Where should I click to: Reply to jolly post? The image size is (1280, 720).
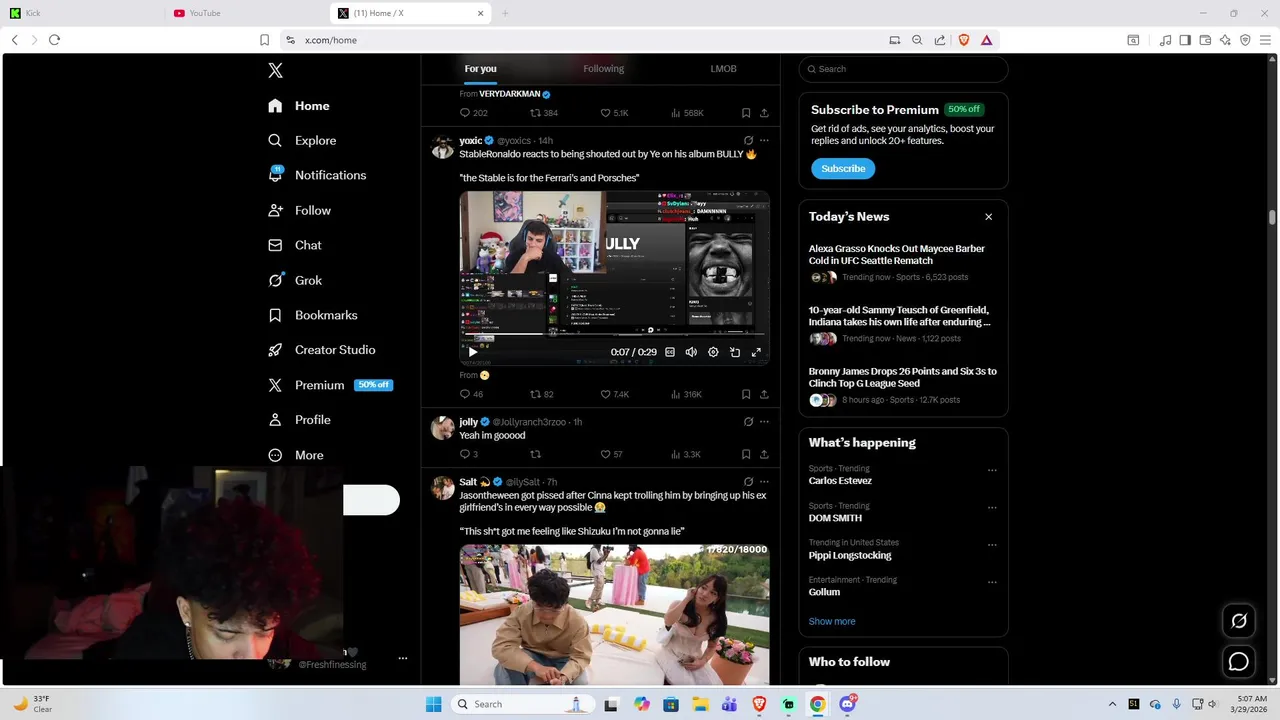click(x=468, y=454)
